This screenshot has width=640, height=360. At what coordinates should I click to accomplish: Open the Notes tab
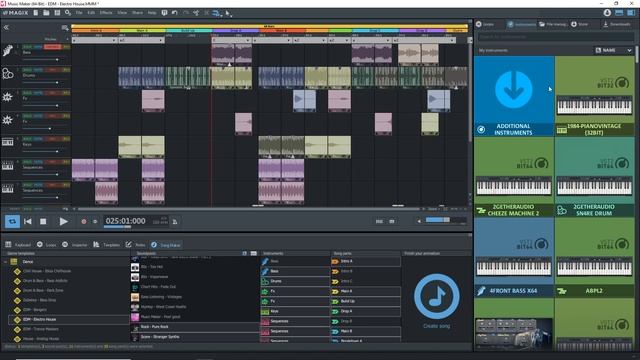tap(136, 245)
